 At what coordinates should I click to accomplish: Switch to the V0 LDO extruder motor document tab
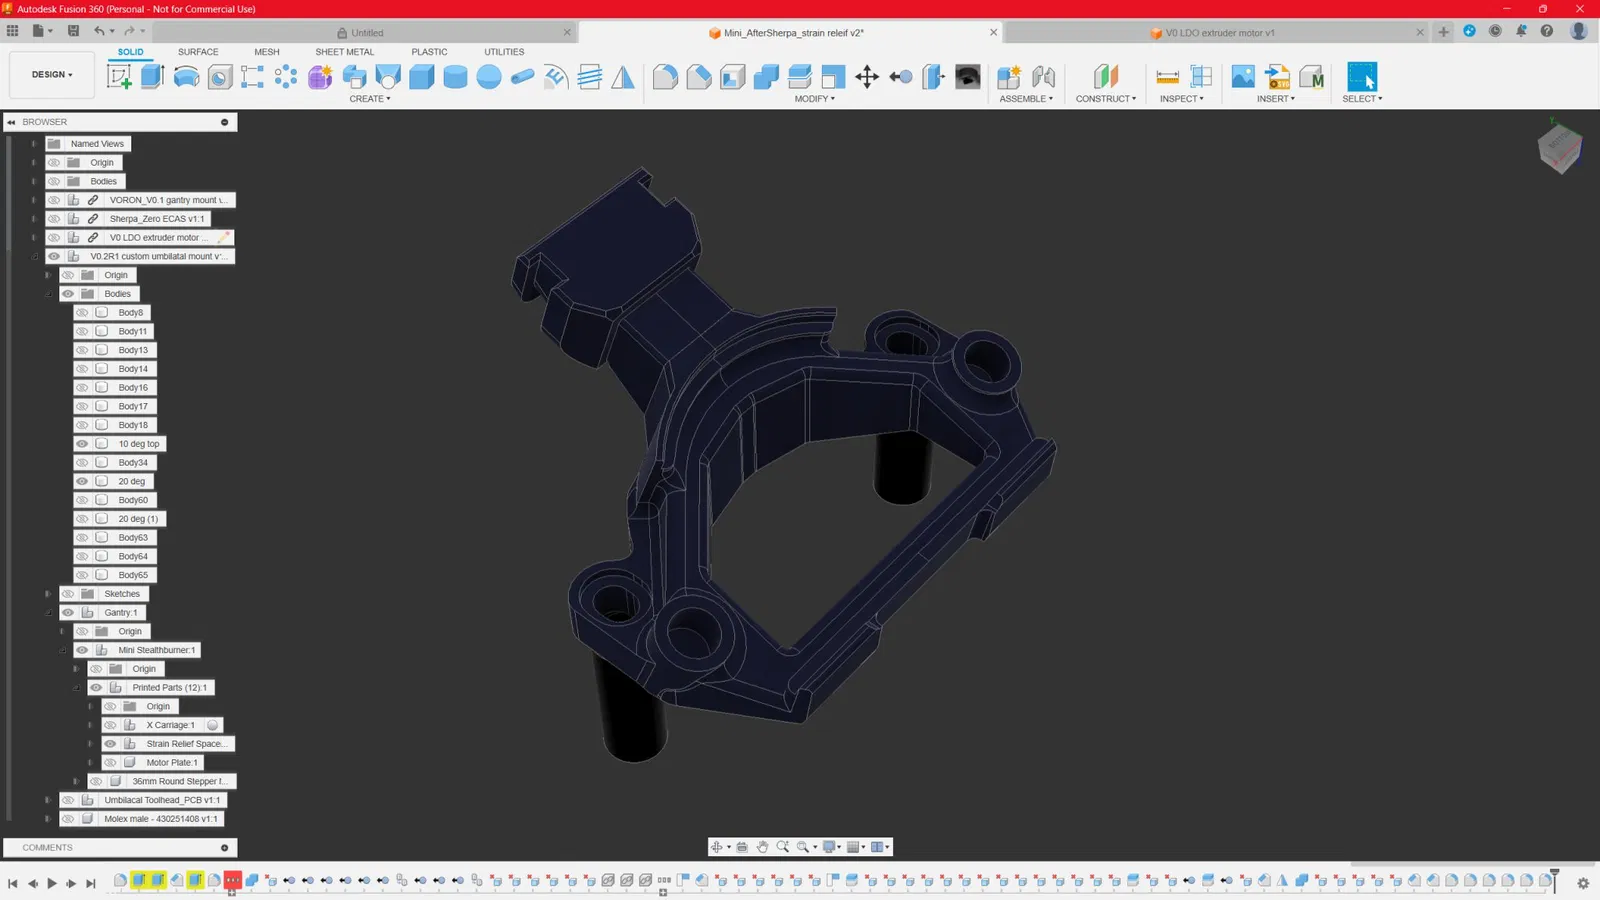[1219, 33]
